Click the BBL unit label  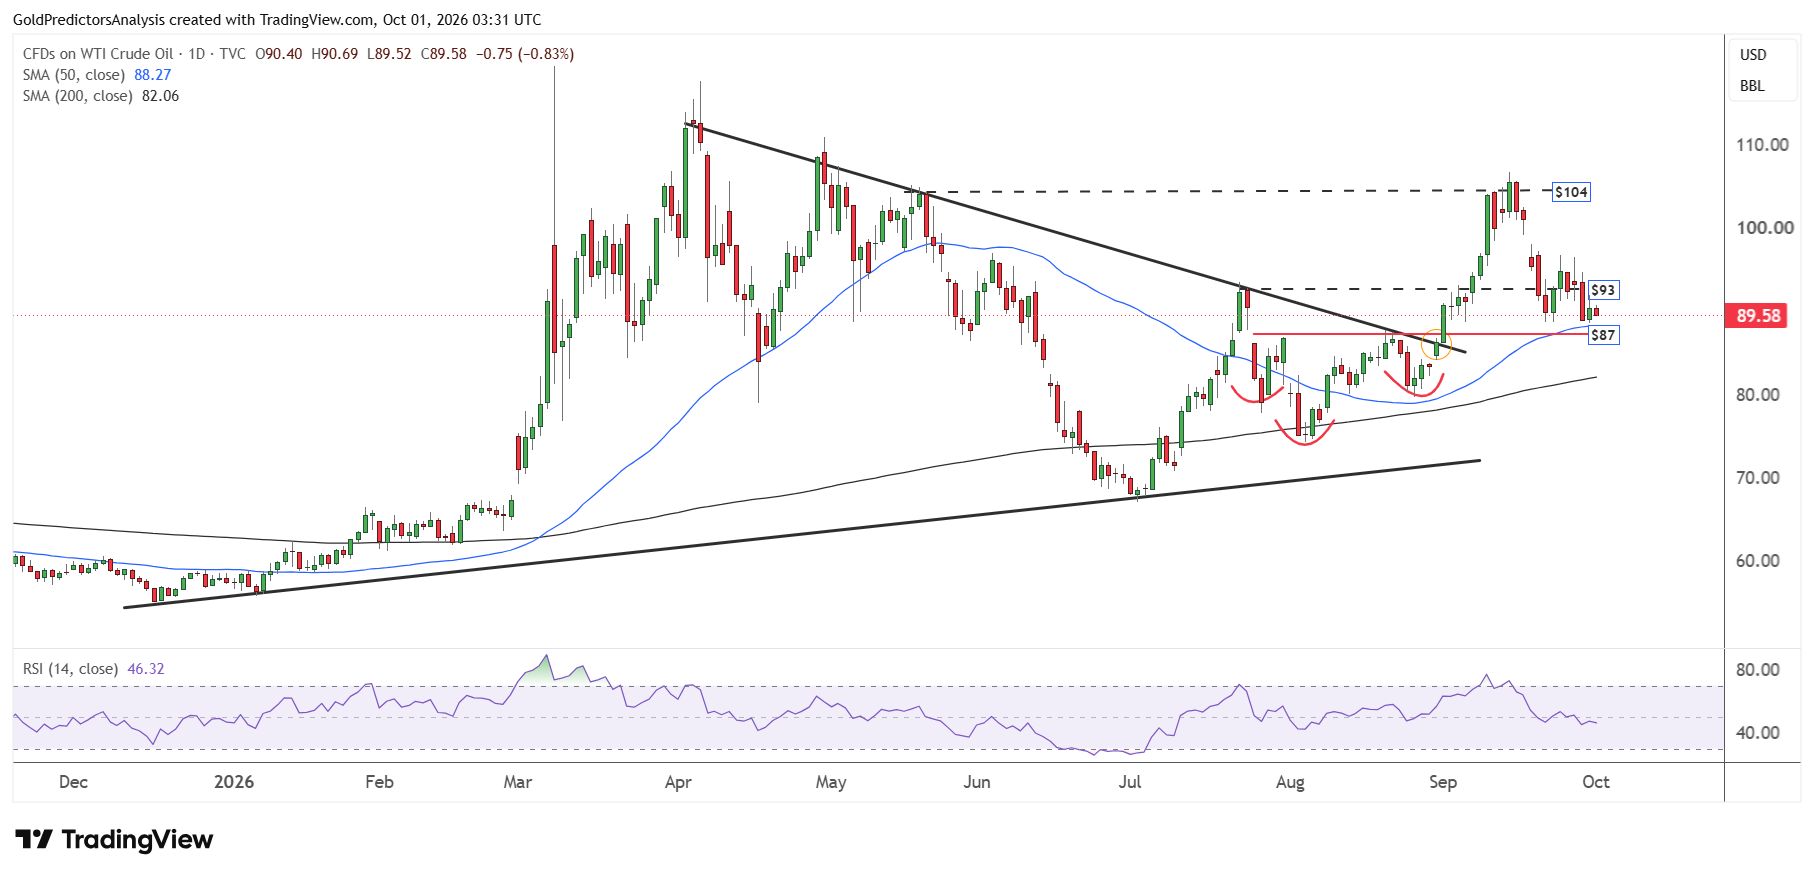click(x=1752, y=86)
